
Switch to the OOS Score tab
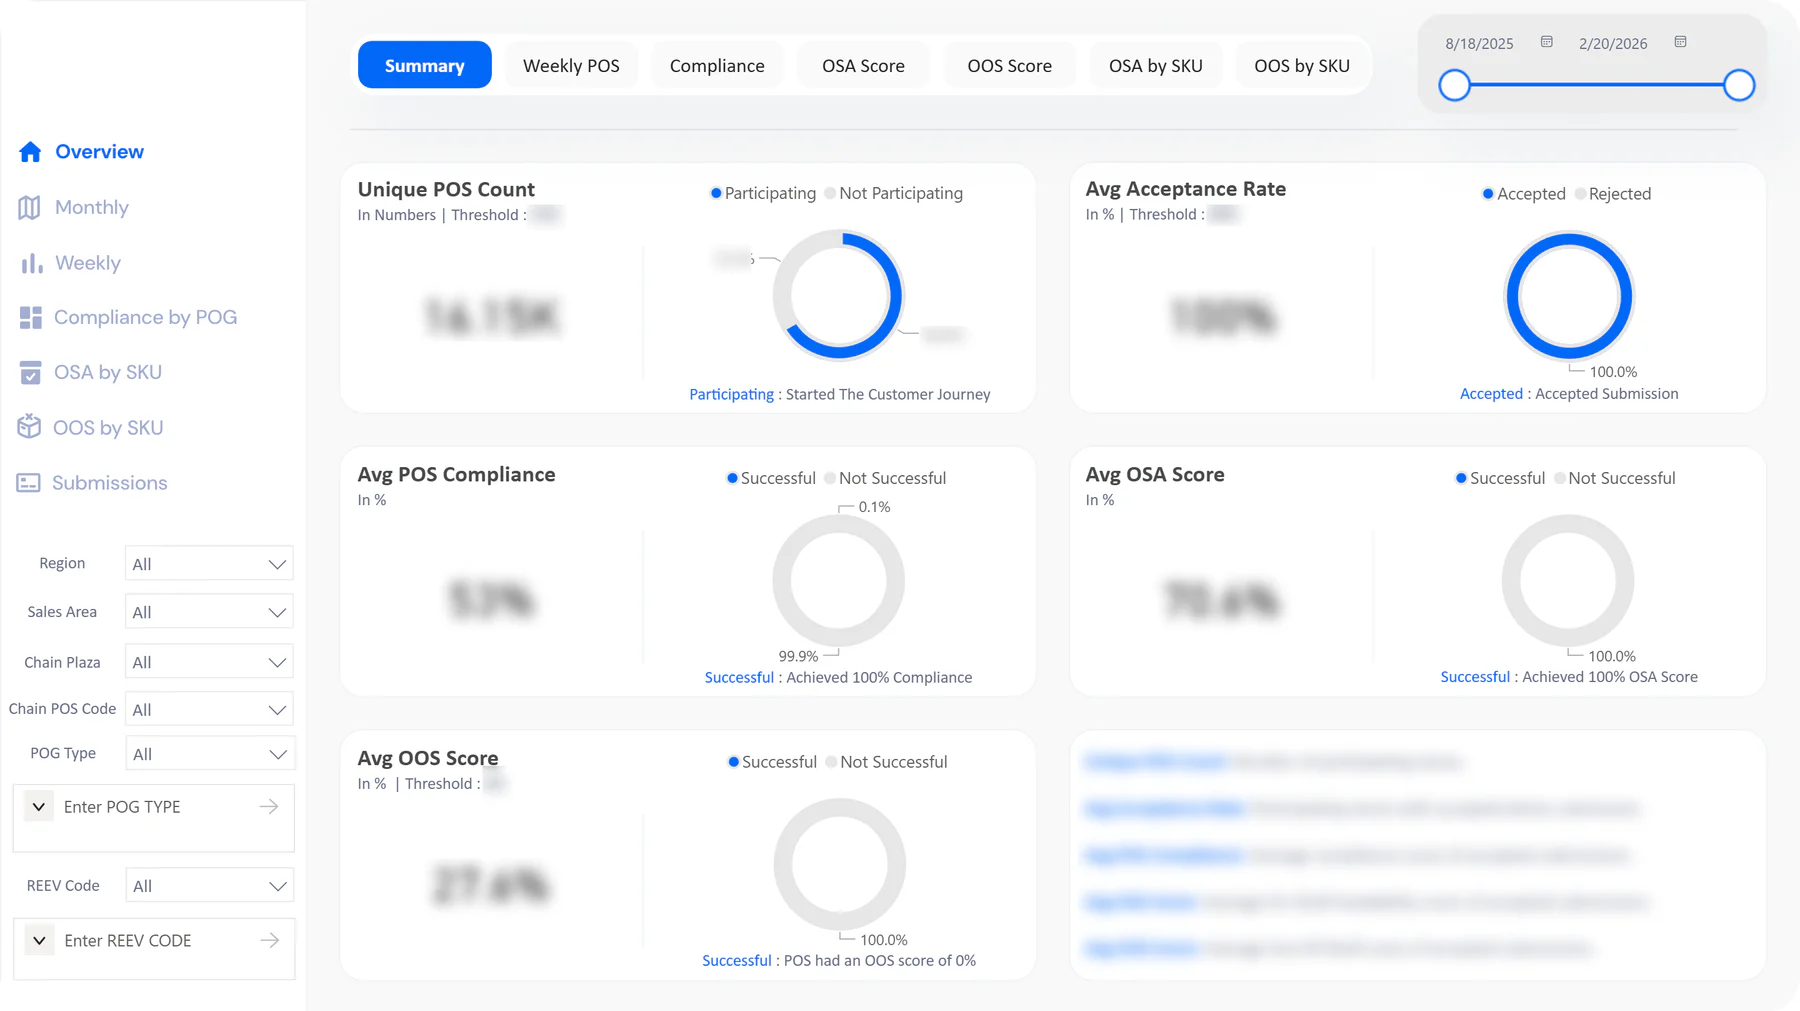point(1010,65)
